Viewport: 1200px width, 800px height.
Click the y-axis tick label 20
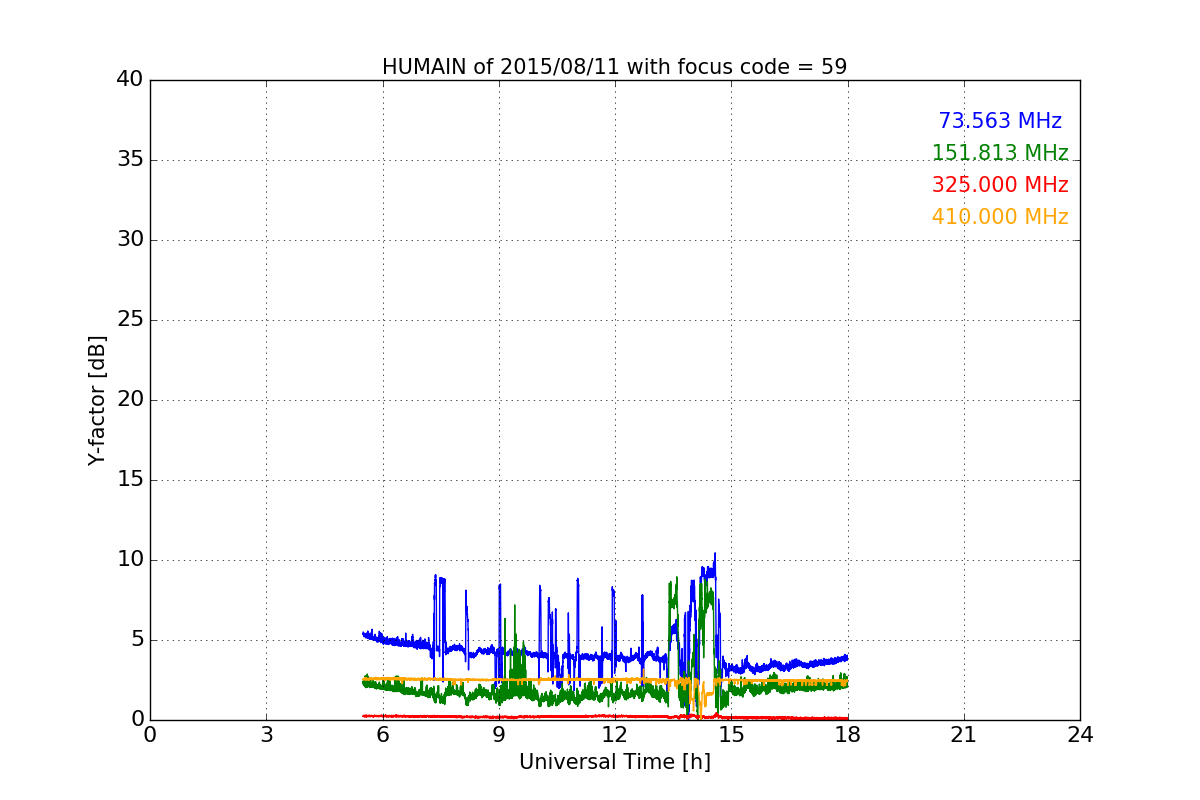(130, 400)
